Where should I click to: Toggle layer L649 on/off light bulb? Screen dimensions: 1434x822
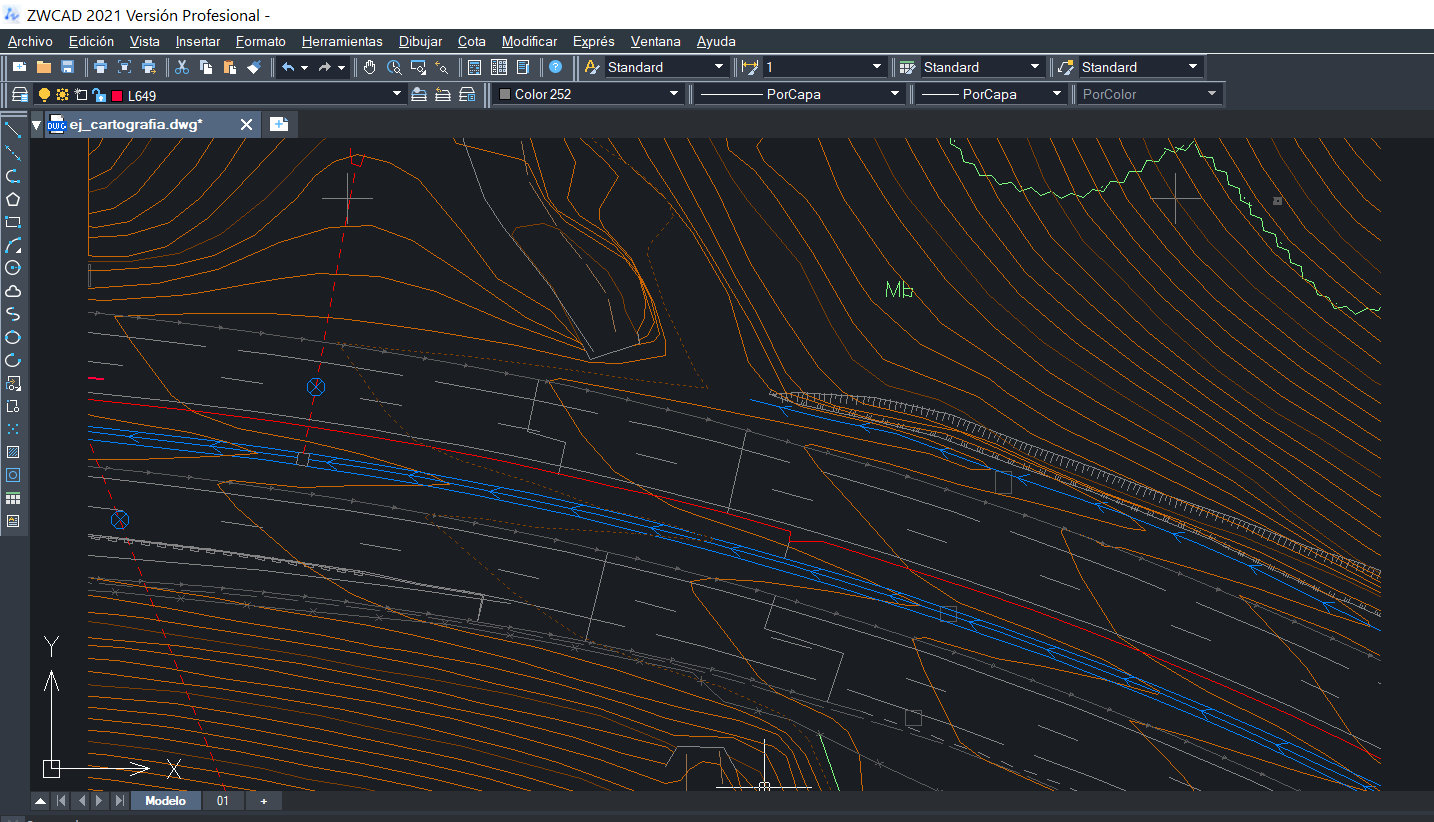point(44,94)
